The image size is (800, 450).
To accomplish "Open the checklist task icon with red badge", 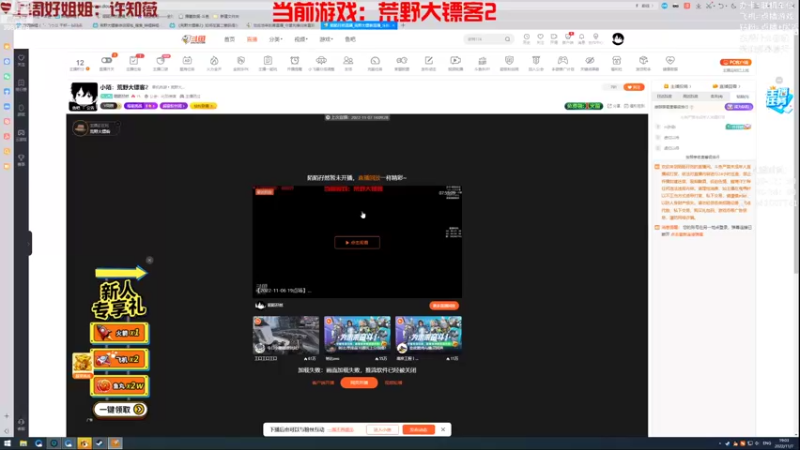I will tap(134, 61).
